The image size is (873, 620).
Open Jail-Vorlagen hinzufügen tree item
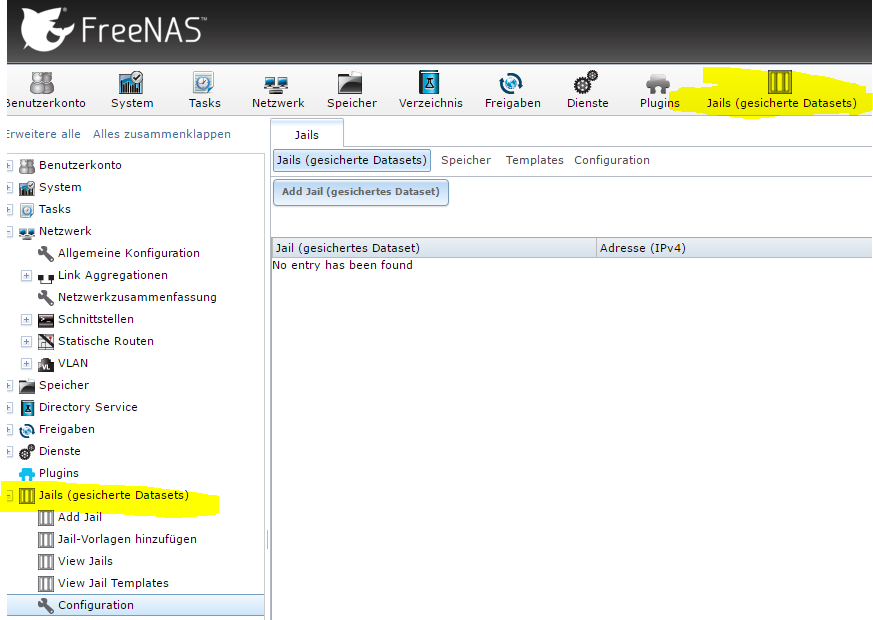pyautogui.click(x=127, y=539)
